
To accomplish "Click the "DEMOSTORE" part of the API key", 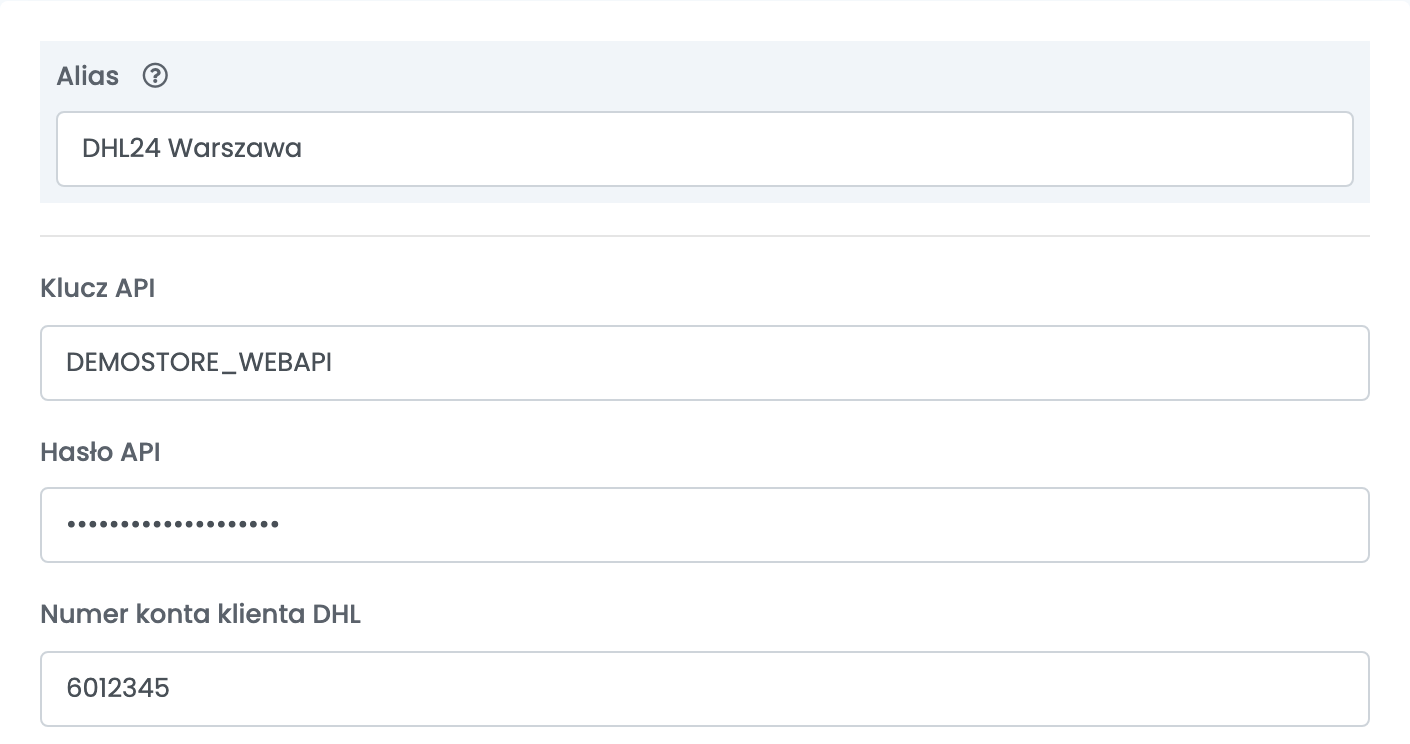I will (x=142, y=362).
